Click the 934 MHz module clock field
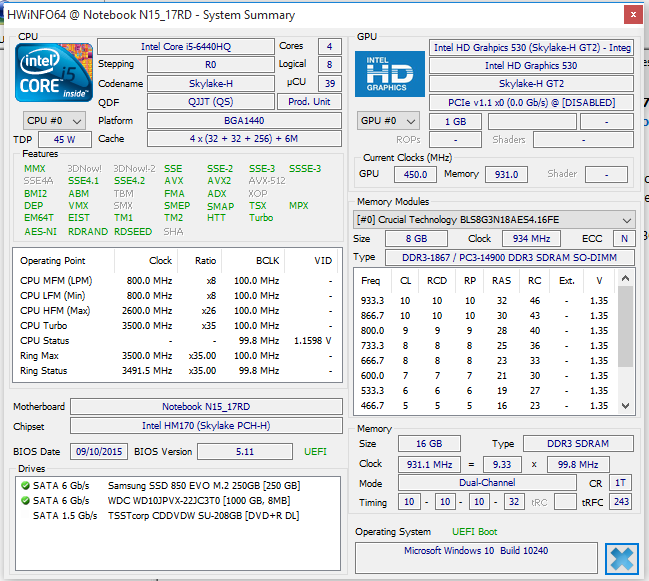Viewport: 649px width, 581px height. coord(531,239)
